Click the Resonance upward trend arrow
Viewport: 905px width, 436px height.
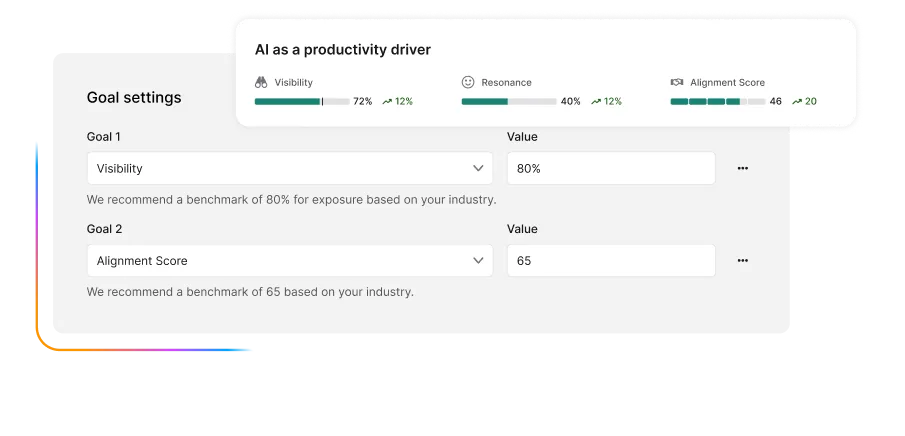tap(596, 101)
